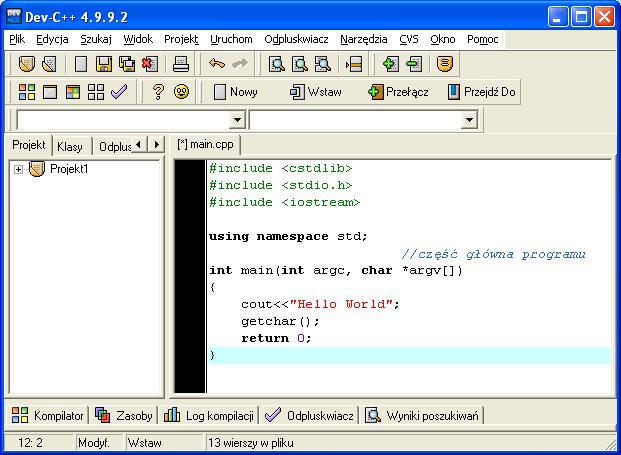Open the CVS menu
The height and width of the screenshot is (455, 621).
click(x=409, y=39)
